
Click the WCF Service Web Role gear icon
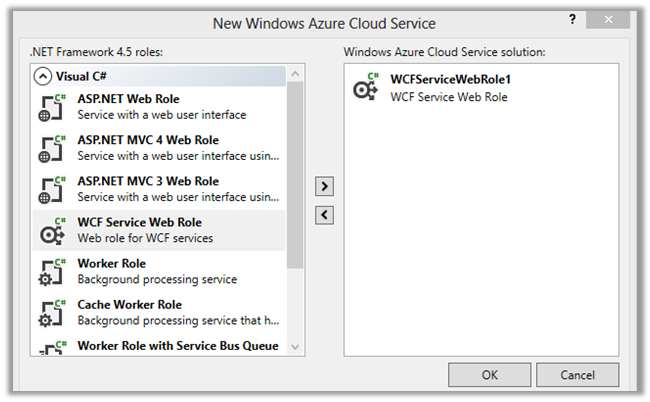52,230
